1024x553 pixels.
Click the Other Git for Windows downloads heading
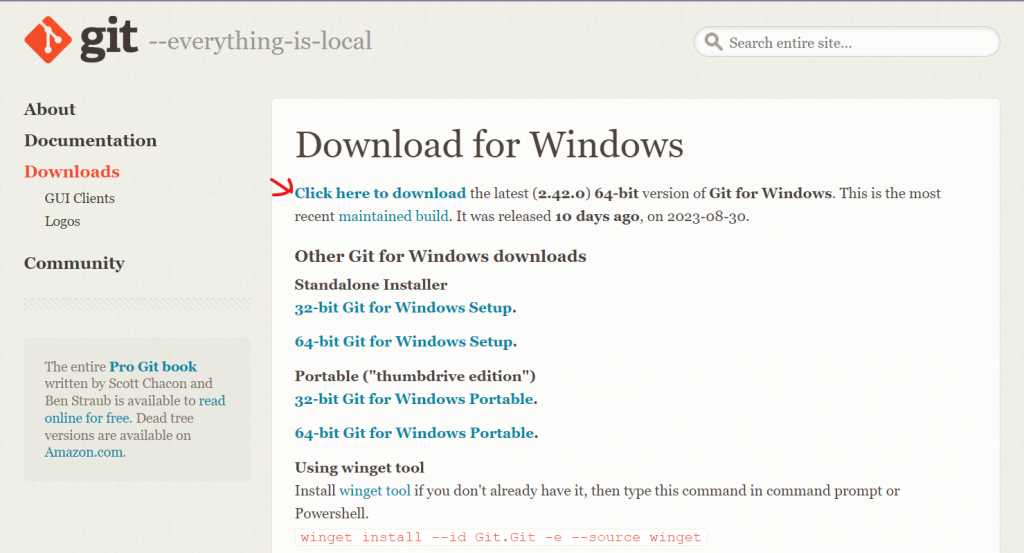[440, 256]
